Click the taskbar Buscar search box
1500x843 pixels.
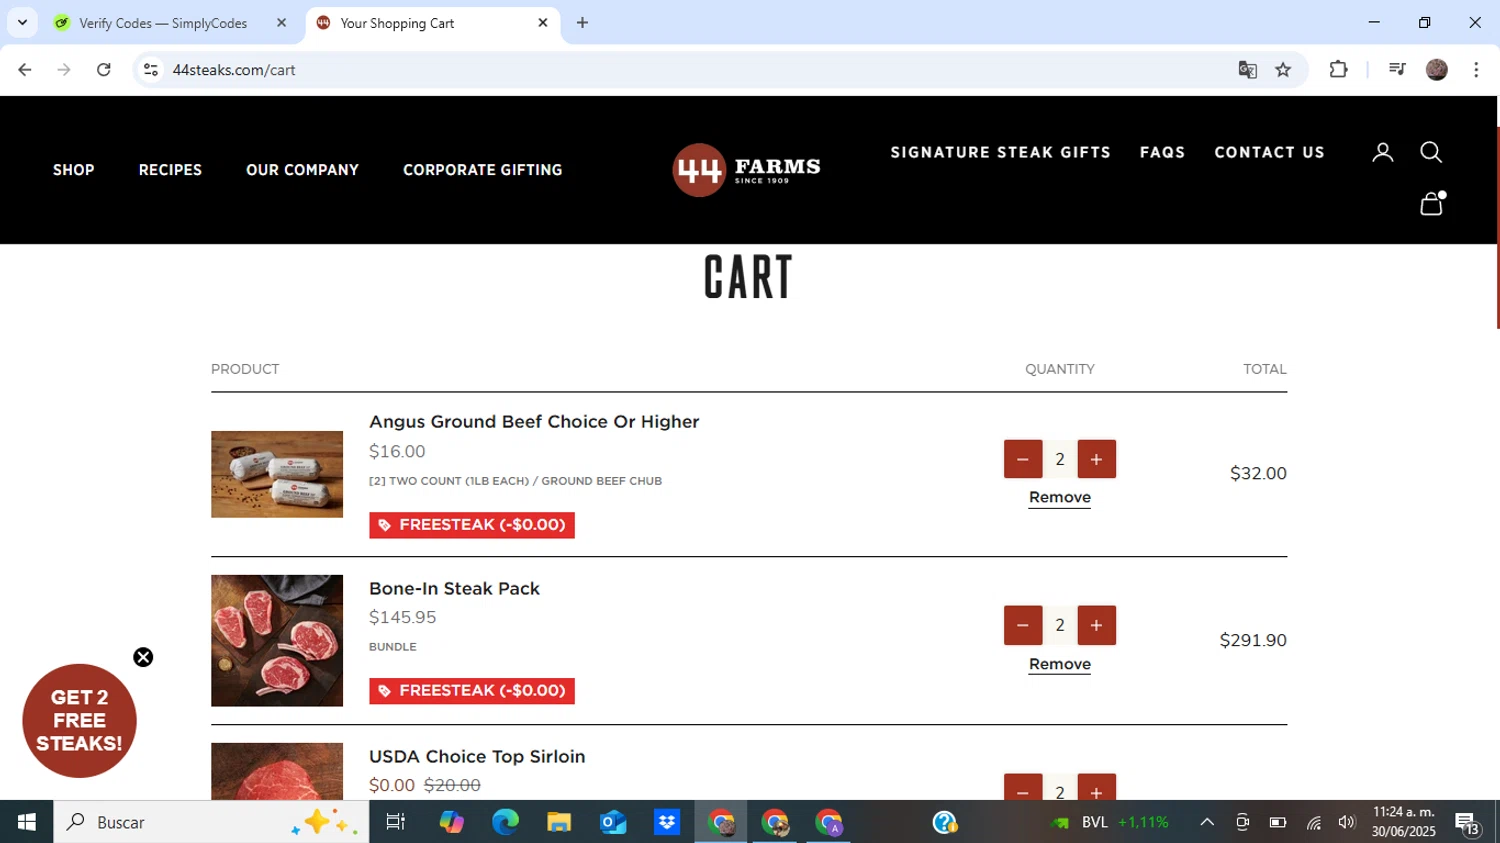coord(211,822)
